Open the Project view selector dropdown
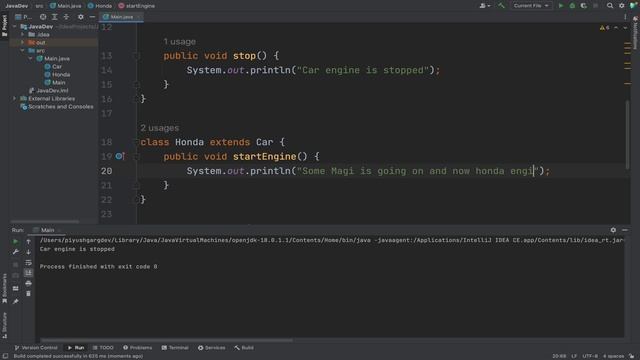The width and height of the screenshot is (640, 360). [23, 17]
